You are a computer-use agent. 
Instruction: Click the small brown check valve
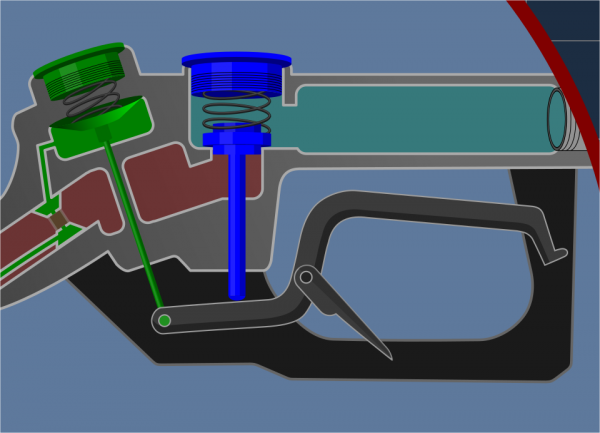point(60,218)
